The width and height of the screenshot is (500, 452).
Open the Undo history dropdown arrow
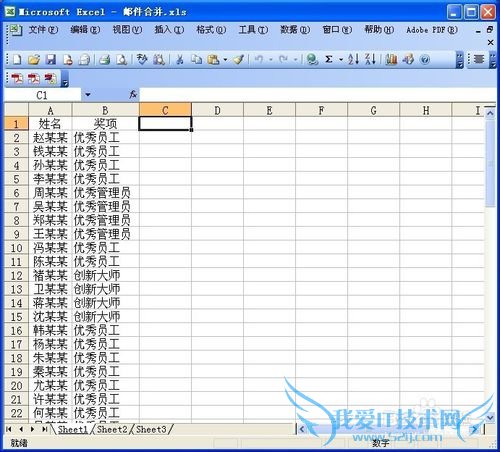pos(271,60)
